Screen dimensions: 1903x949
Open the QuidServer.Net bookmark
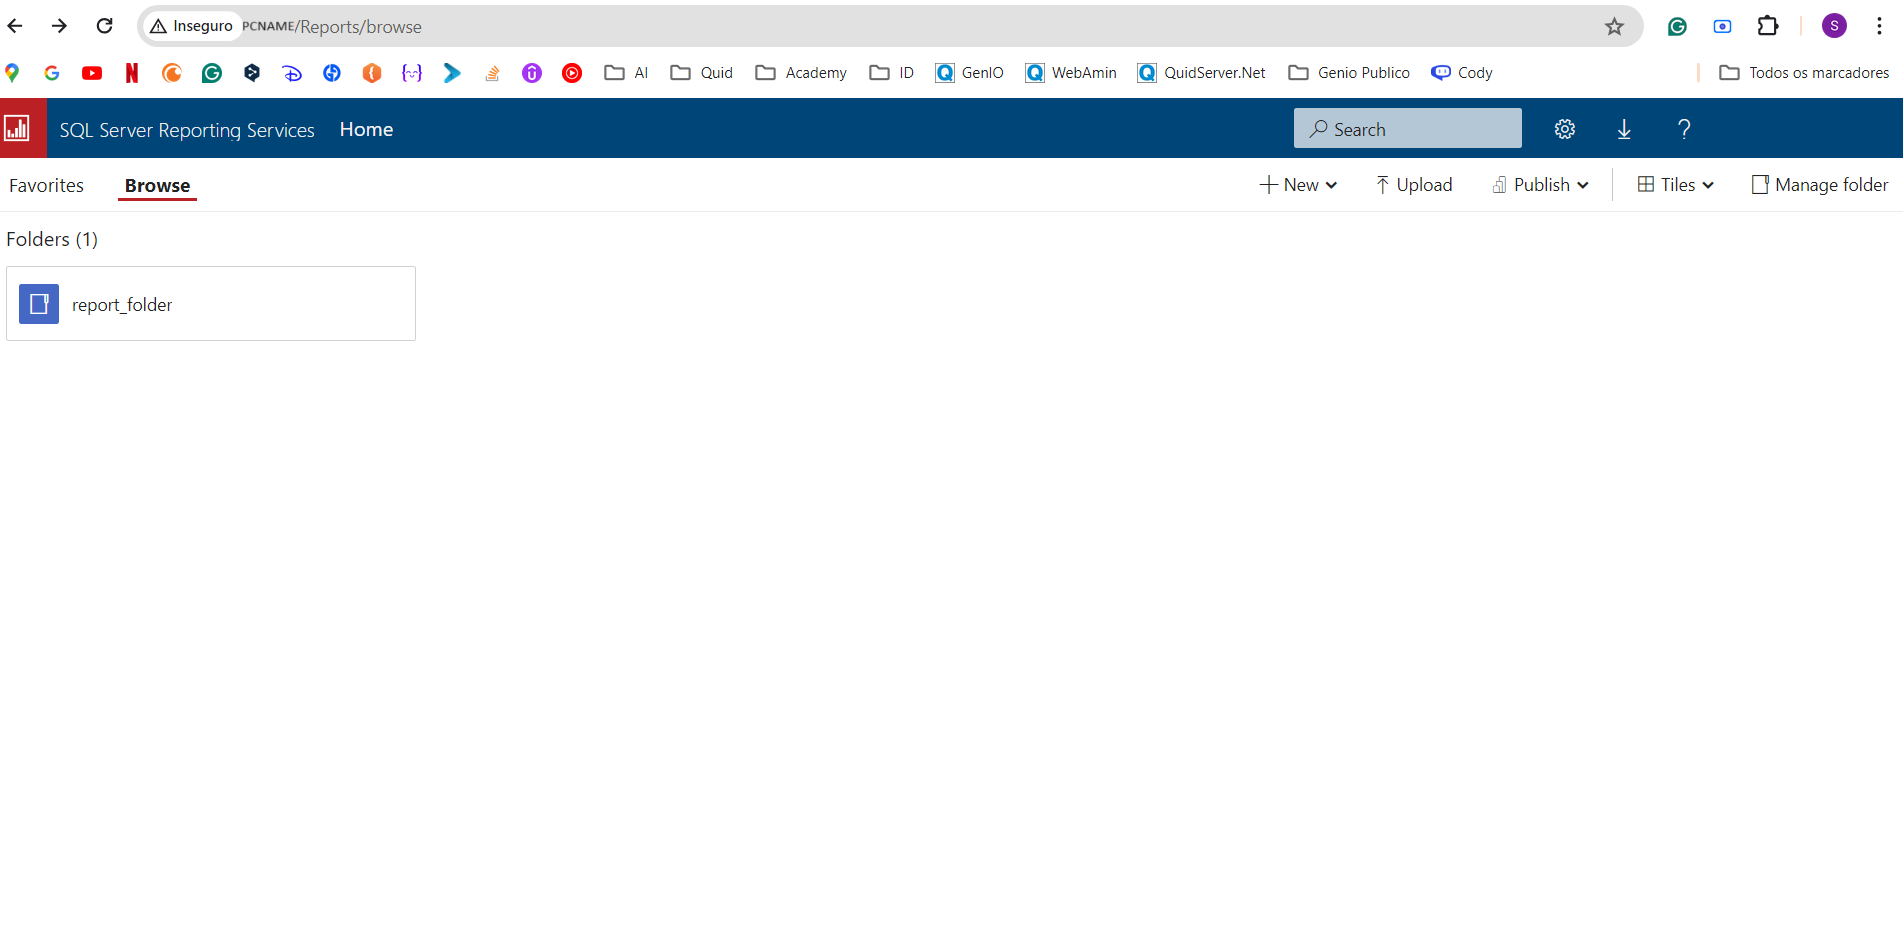[x=1201, y=72]
